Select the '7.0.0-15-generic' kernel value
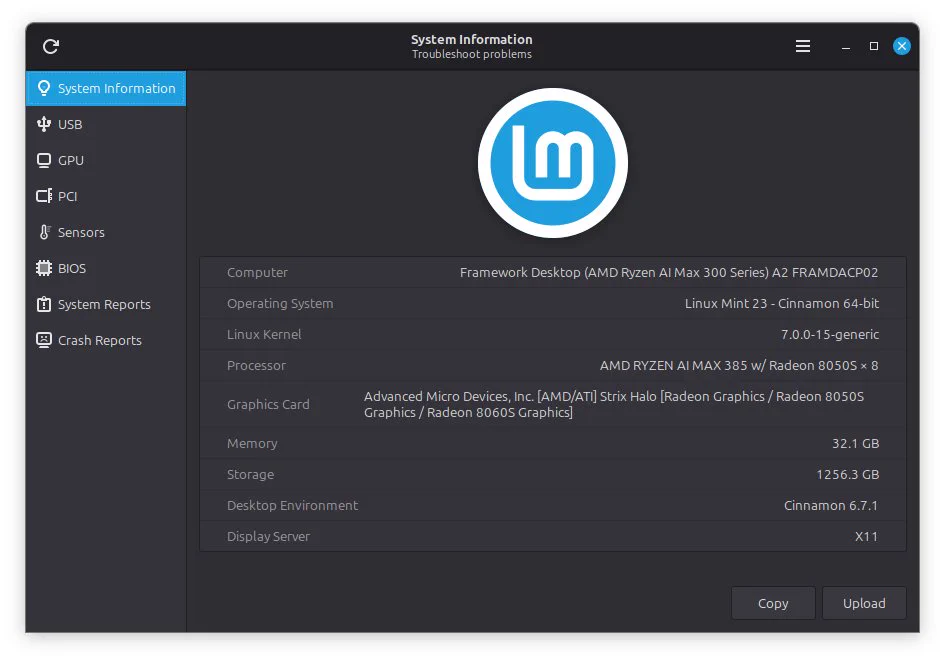Viewport: 945px width, 661px height. 829,334
